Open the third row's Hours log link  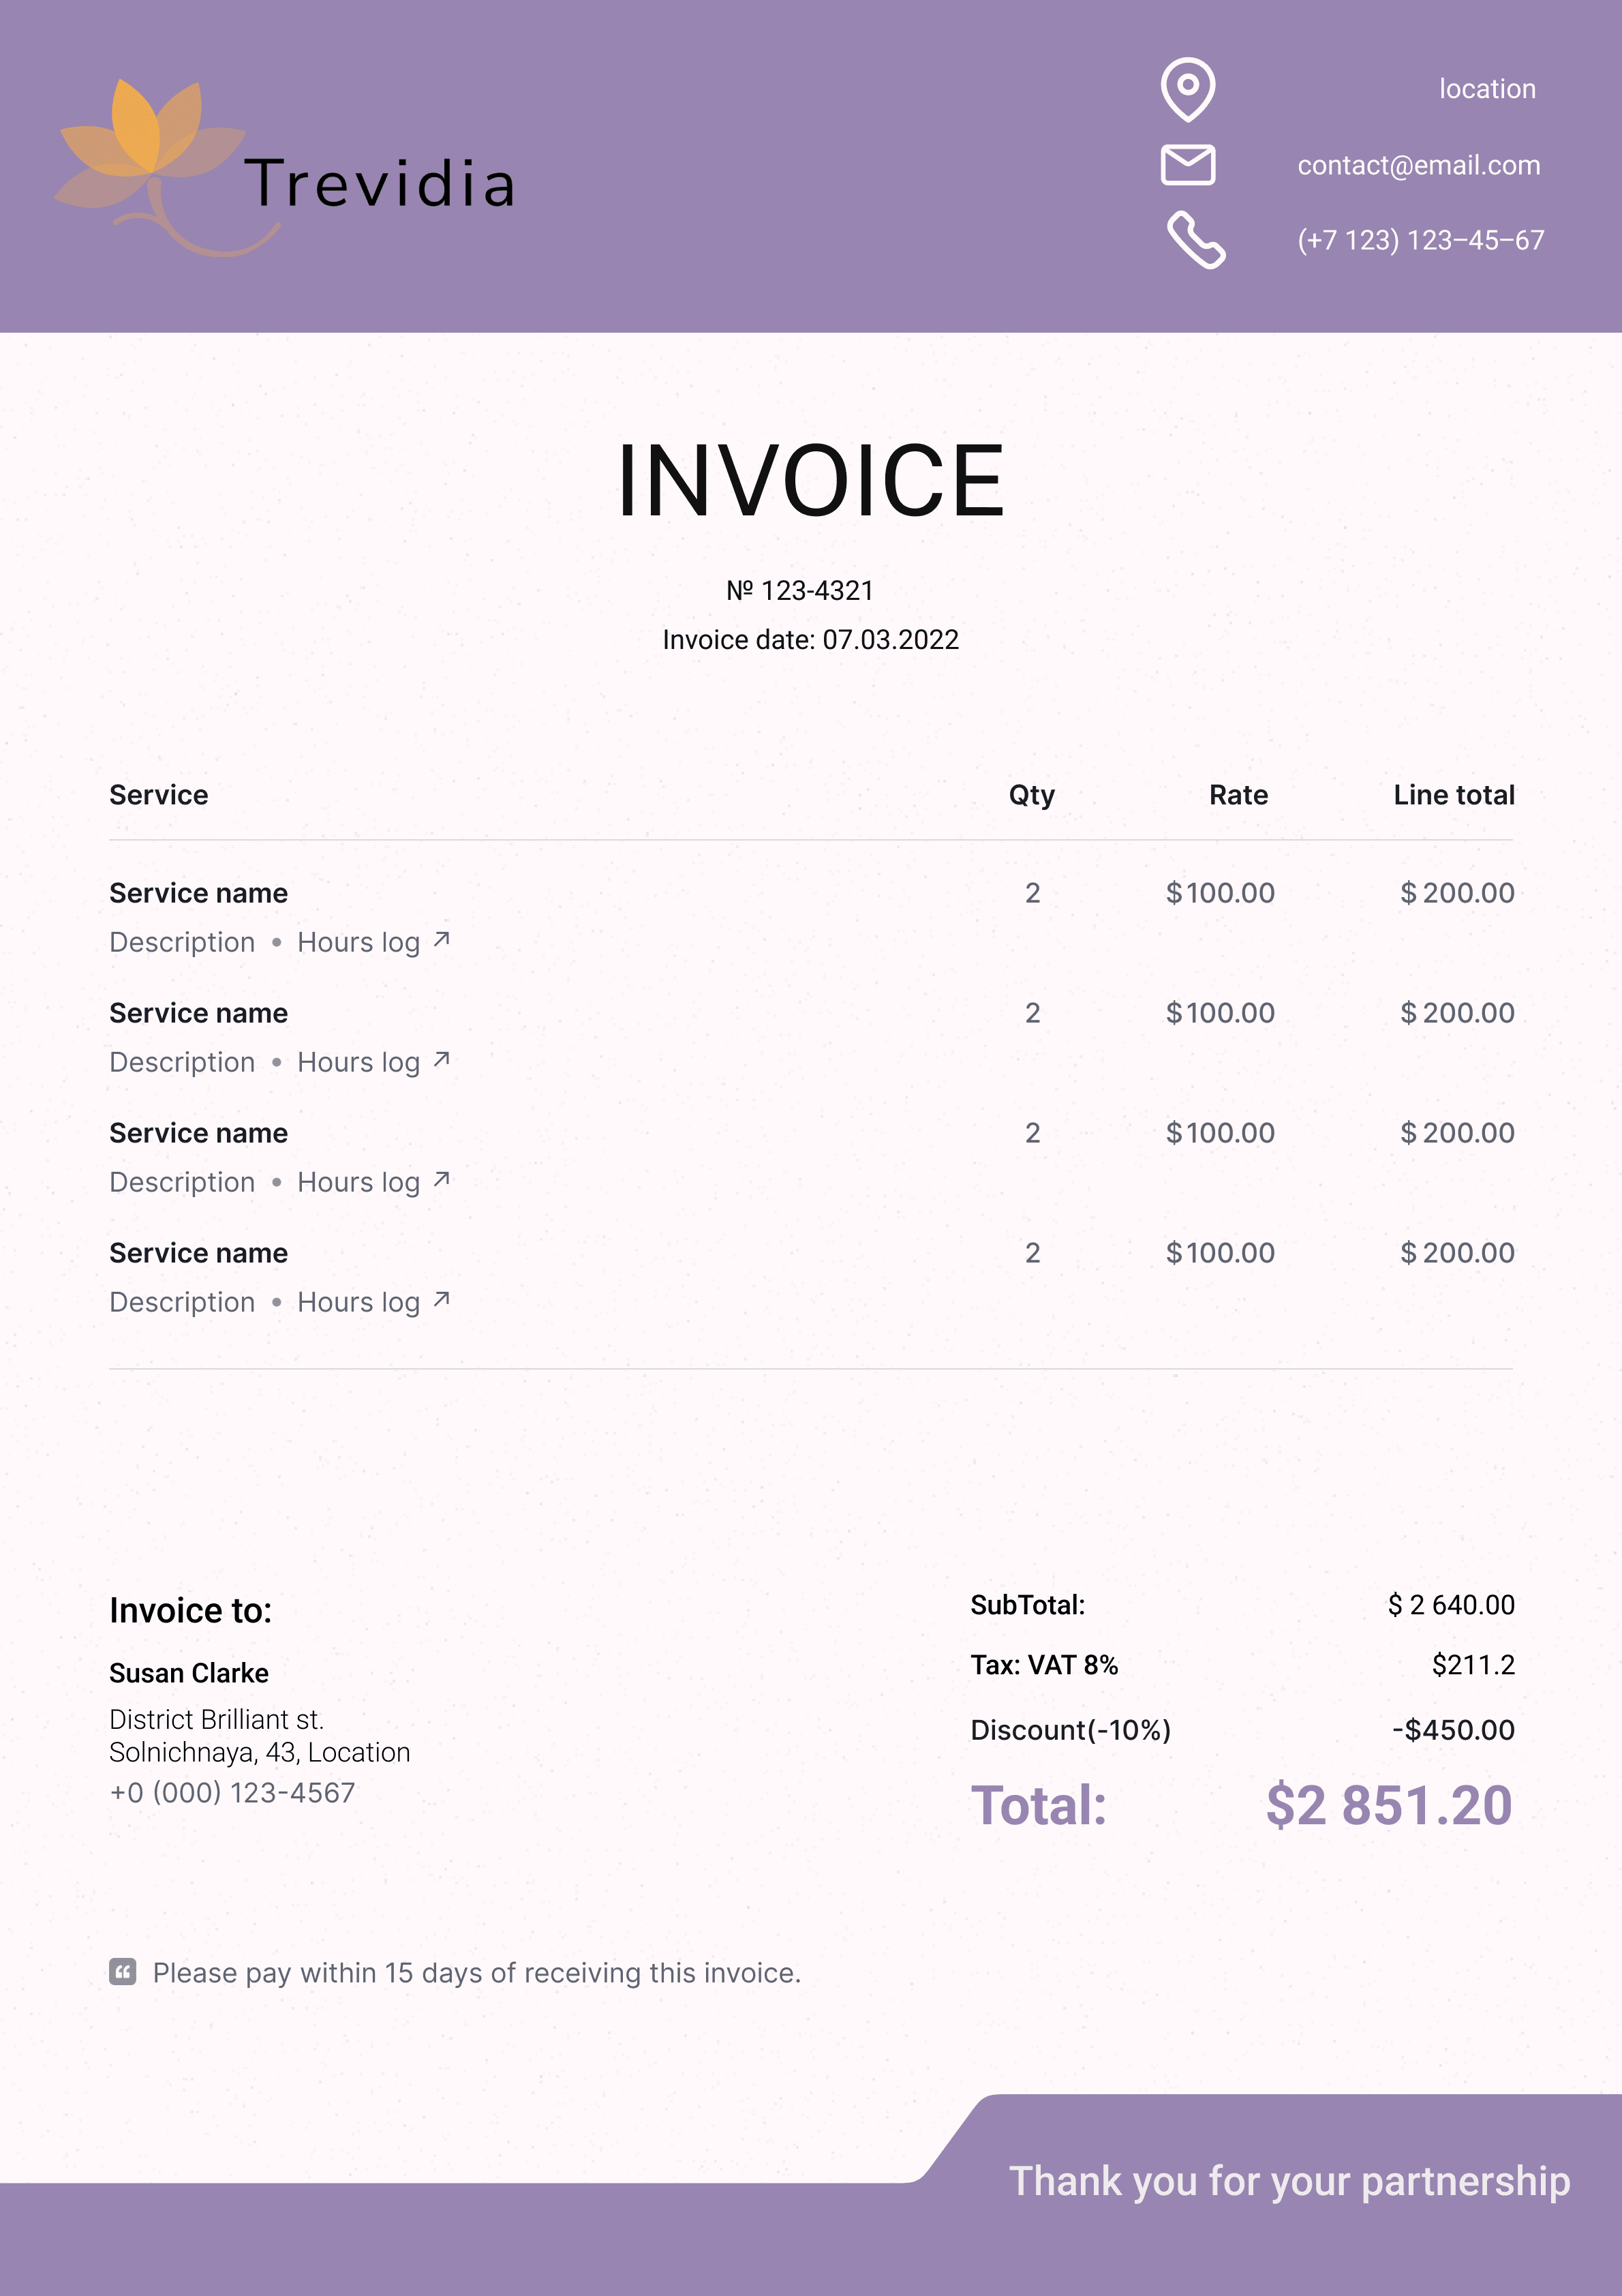(358, 1182)
